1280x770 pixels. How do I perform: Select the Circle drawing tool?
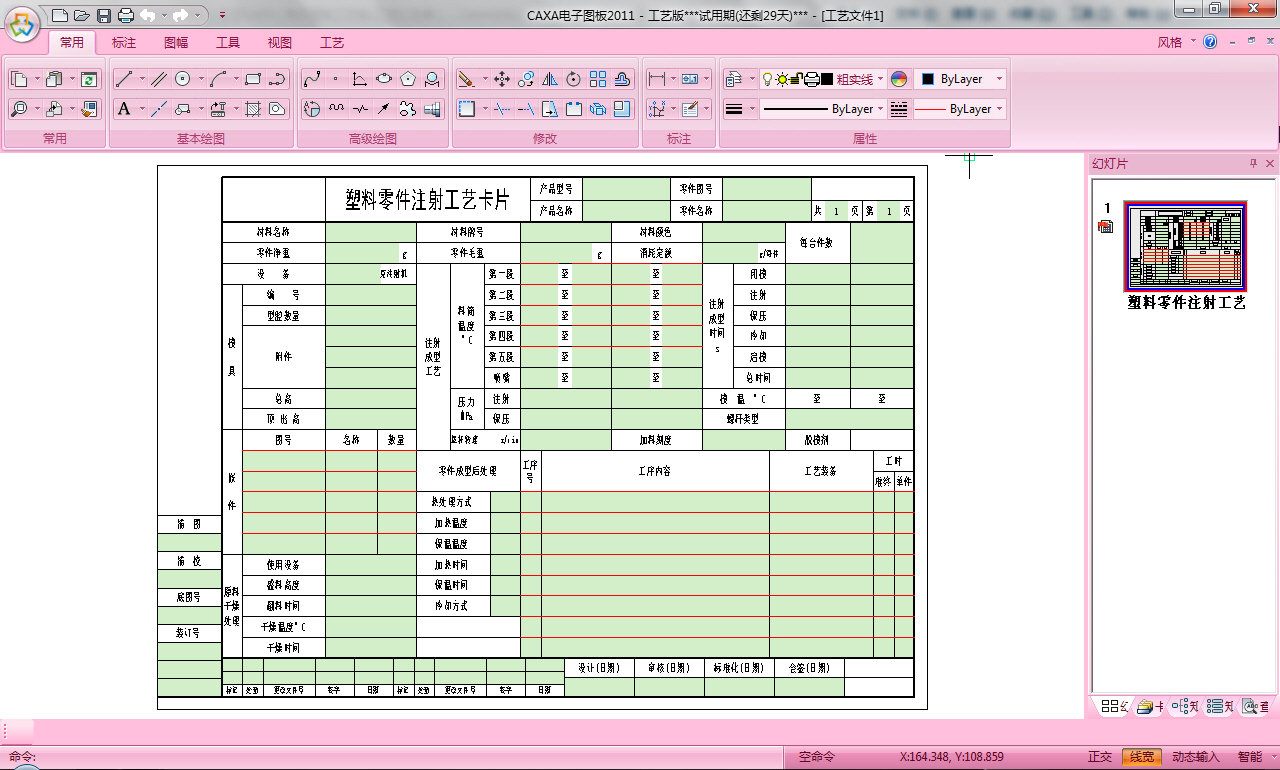(183, 79)
